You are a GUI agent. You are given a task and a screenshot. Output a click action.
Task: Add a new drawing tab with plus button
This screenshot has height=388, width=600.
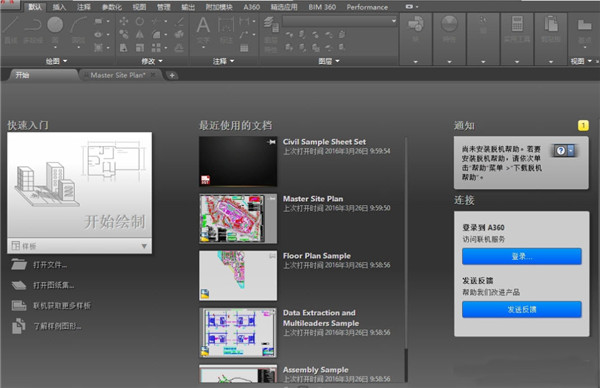172,75
